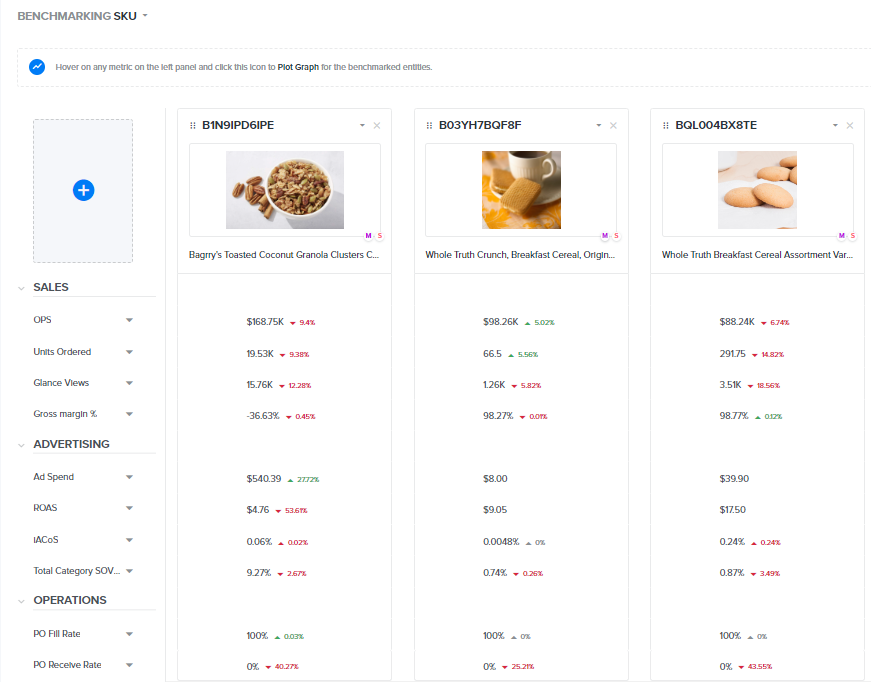Viewport: 871px width, 682px height.
Task: Click the B1N9IPD6IPE SKU heading
Action: click(238, 126)
